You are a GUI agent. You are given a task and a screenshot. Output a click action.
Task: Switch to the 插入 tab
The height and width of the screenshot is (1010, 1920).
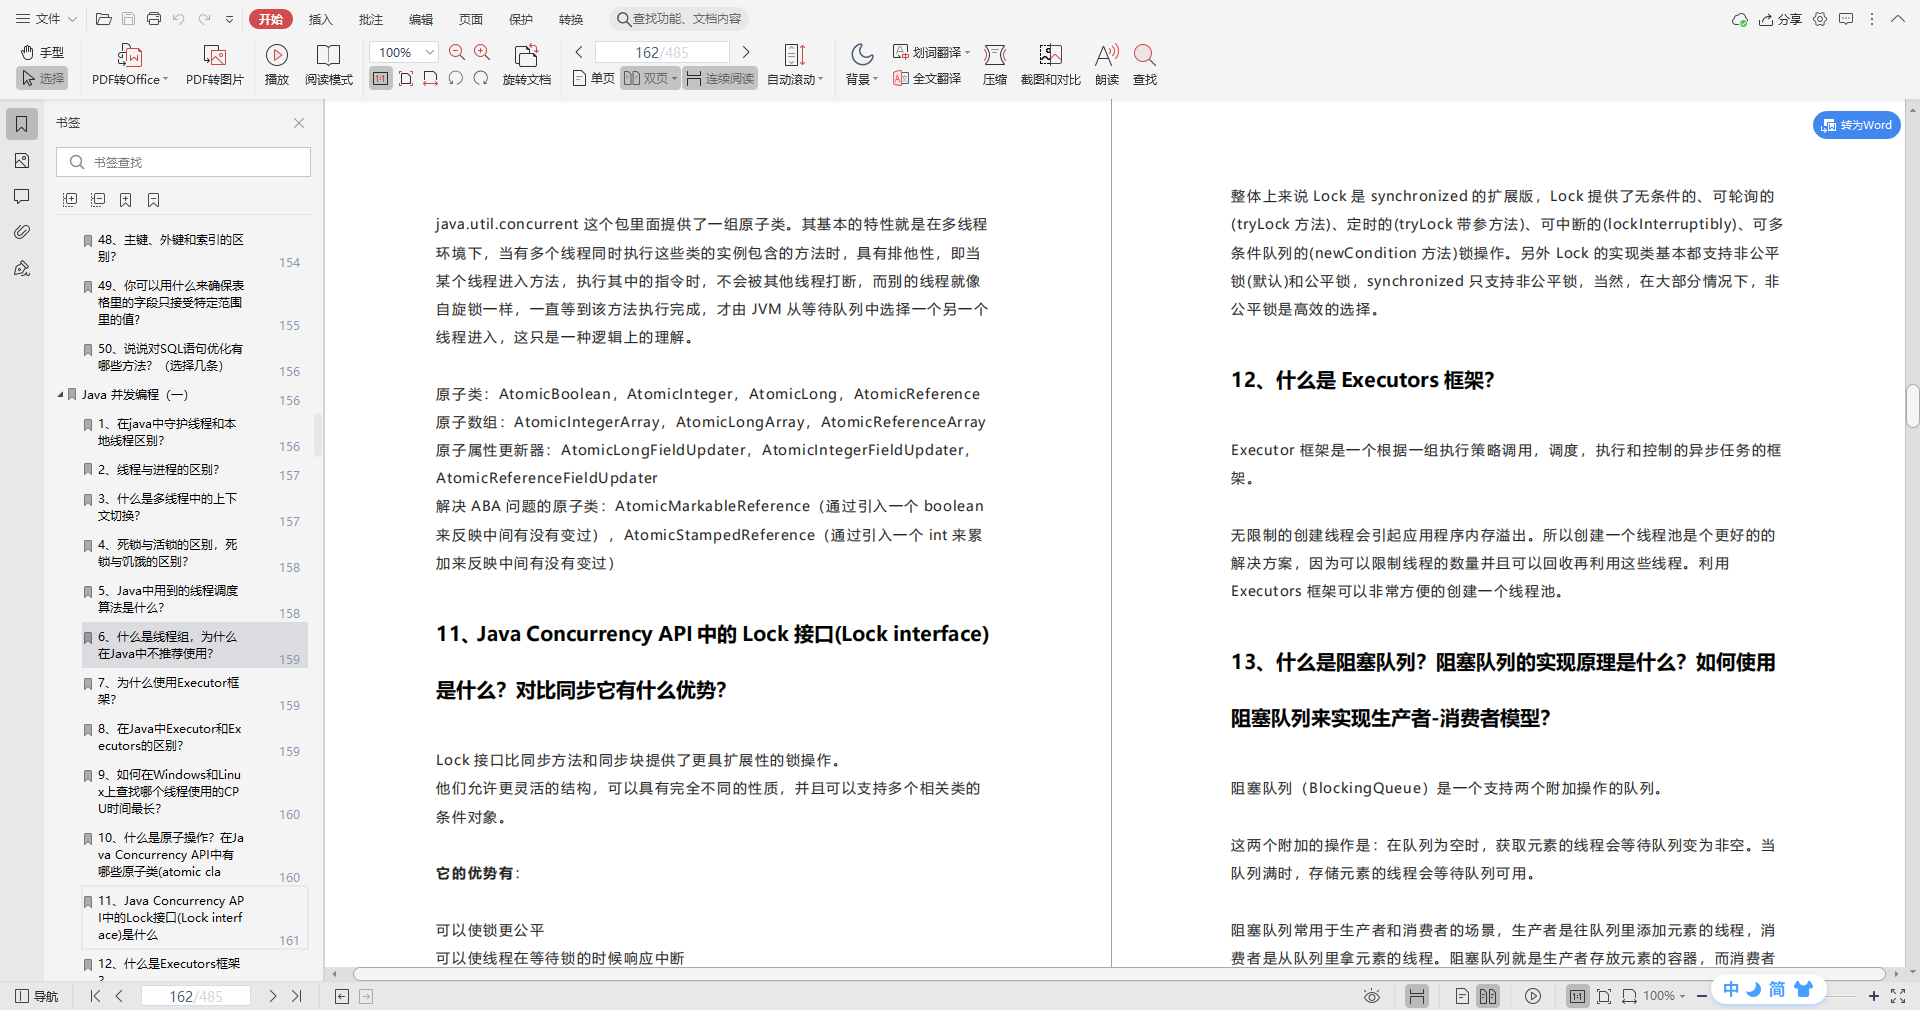click(320, 19)
